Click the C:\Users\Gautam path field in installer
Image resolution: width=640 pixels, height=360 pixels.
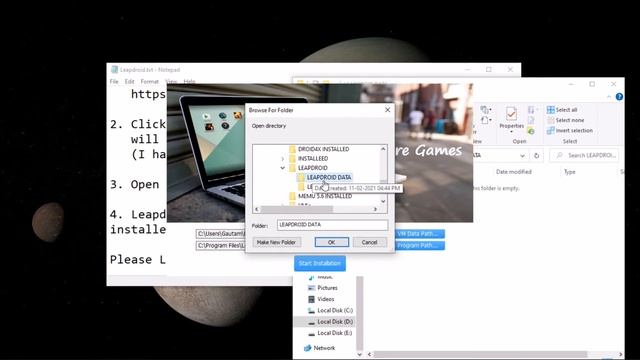220,234
